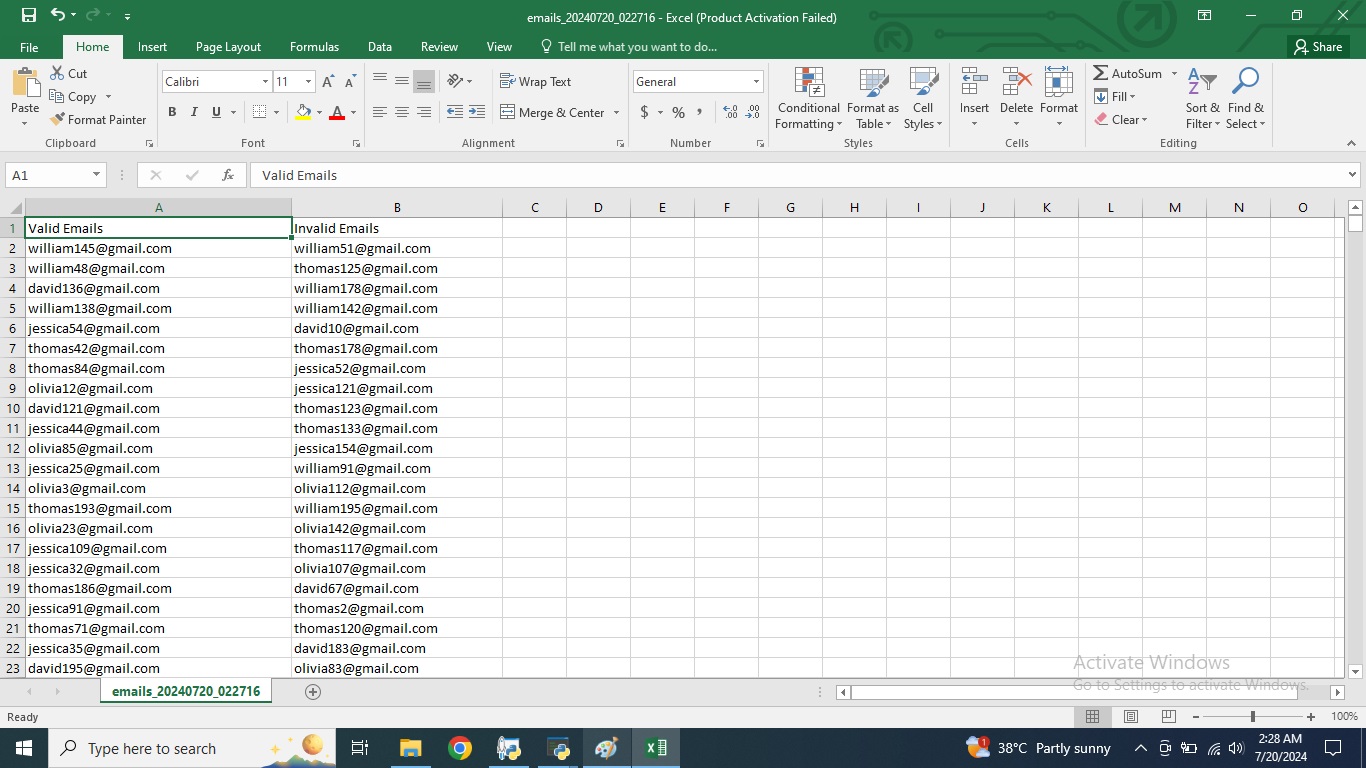Toggle Wrap Text on
Screen dimensions: 1366x768
535,82
